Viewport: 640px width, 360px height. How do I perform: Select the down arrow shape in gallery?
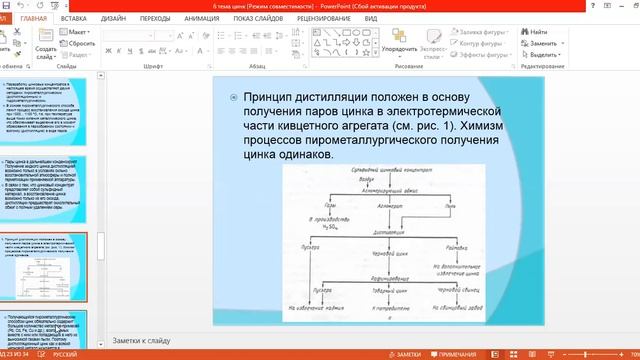click(356, 42)
